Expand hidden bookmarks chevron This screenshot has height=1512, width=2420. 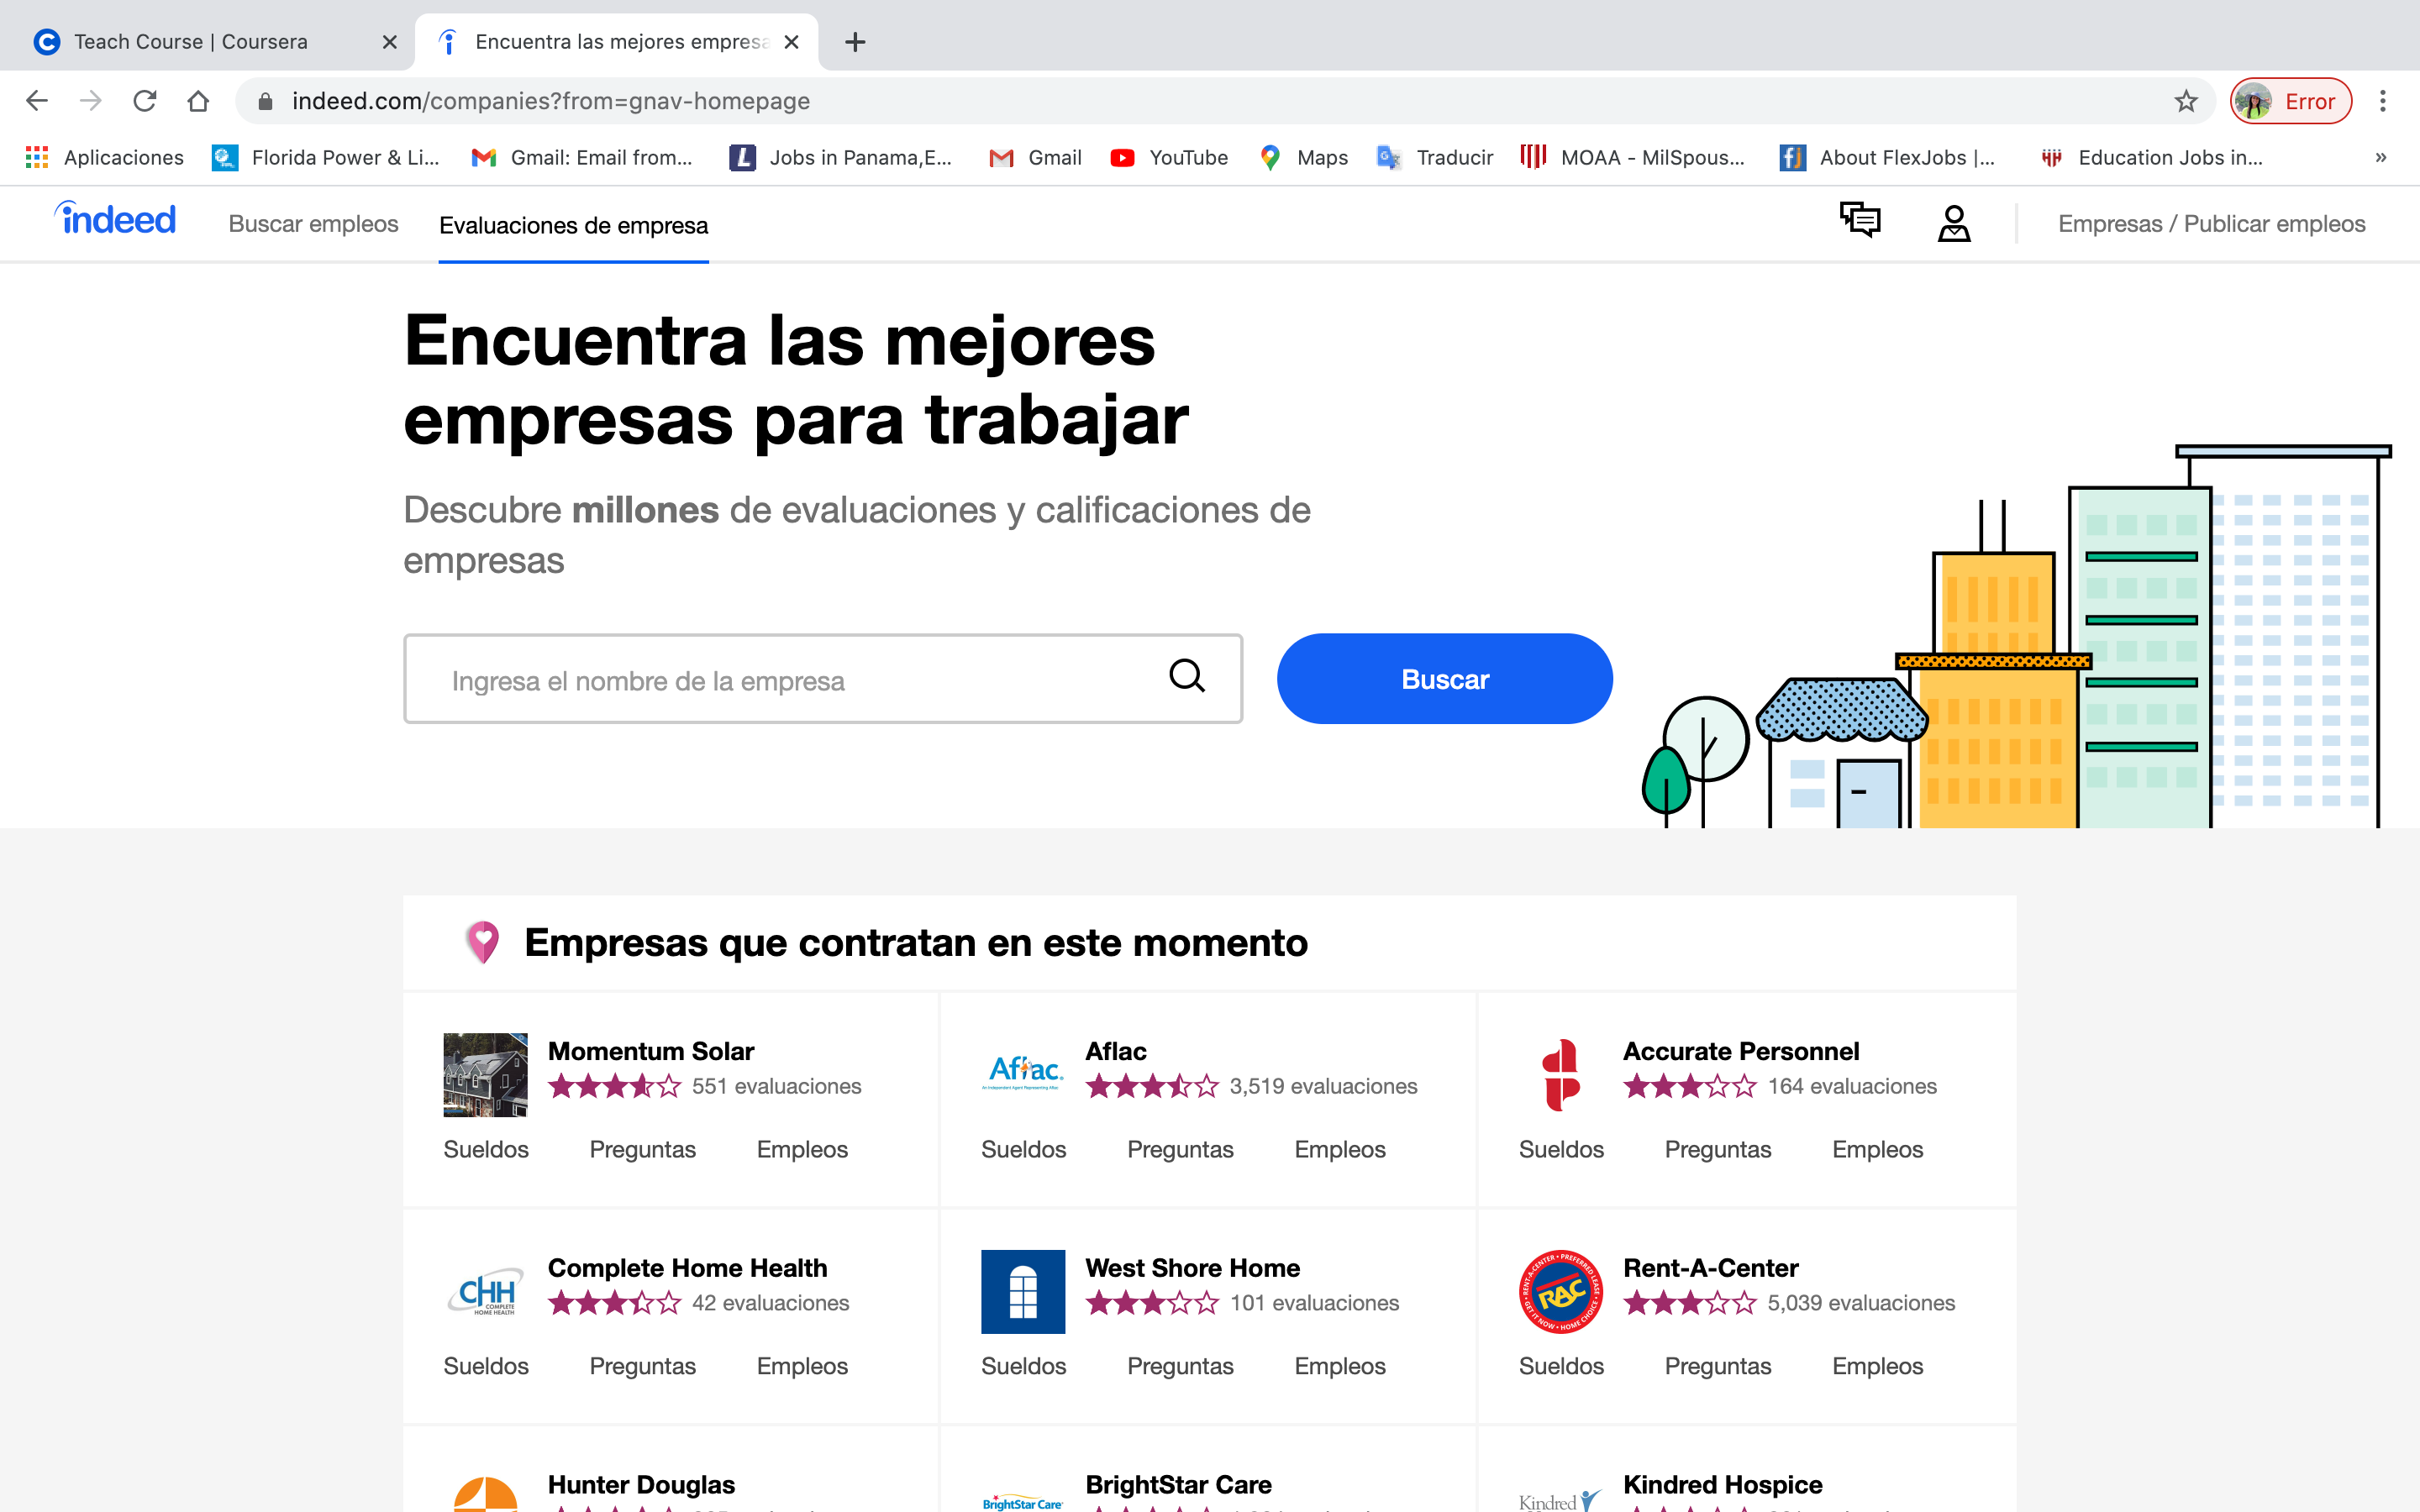[x=2381, y=157]
